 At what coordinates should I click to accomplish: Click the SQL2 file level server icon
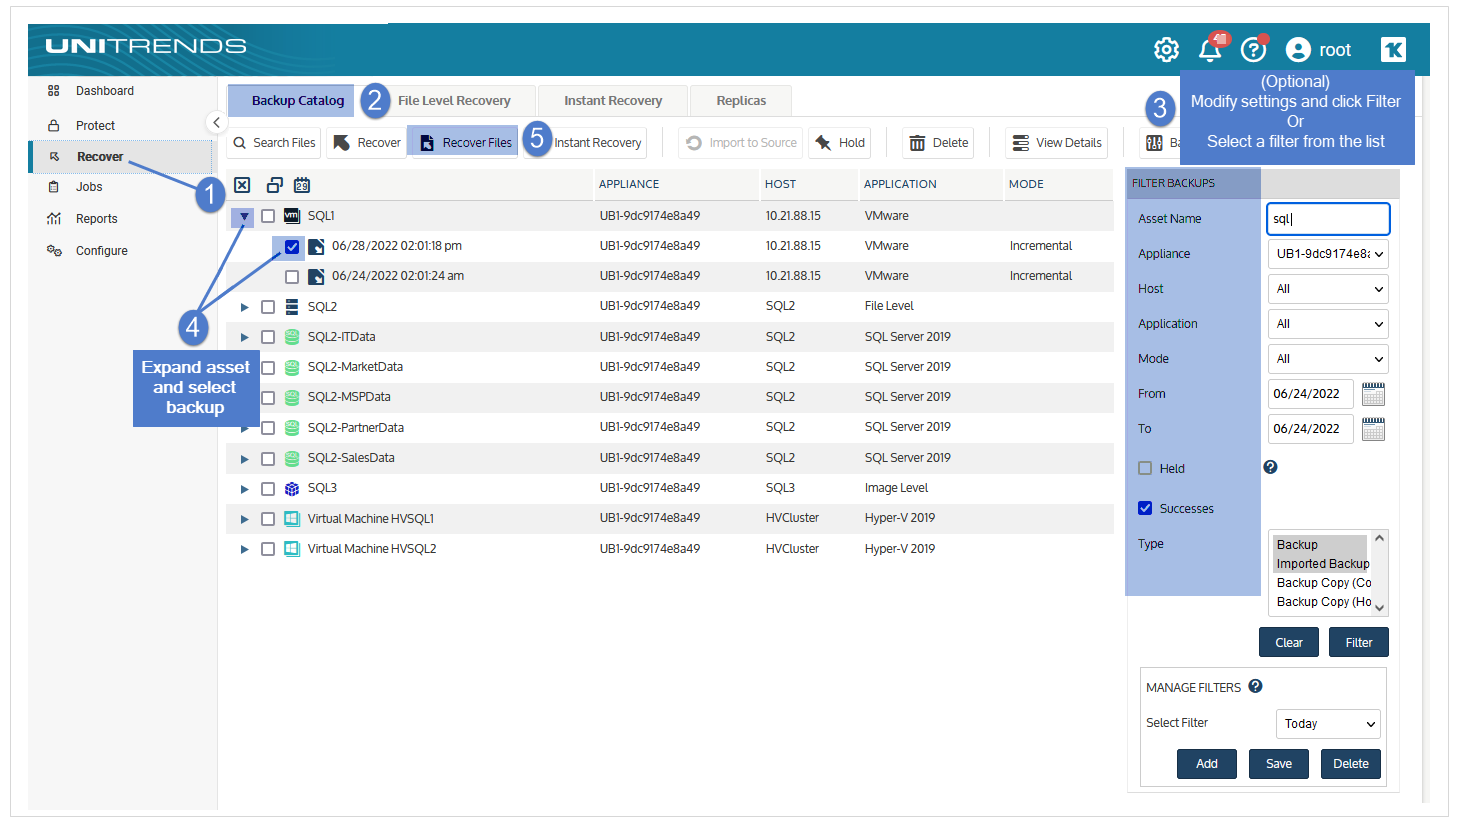[292, 306]
